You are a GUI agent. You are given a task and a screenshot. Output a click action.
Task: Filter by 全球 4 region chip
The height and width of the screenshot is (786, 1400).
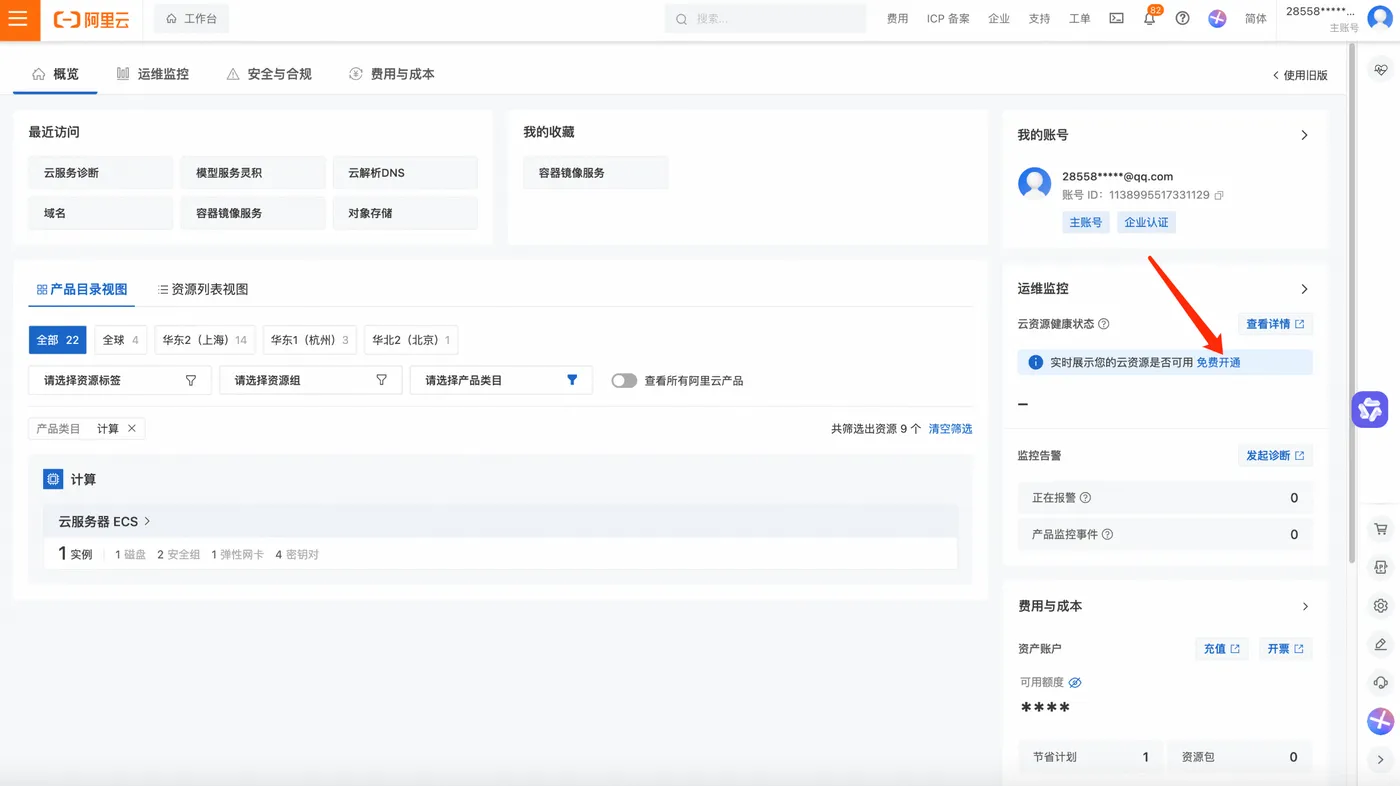pyautogui.click(x=121, y=340)
